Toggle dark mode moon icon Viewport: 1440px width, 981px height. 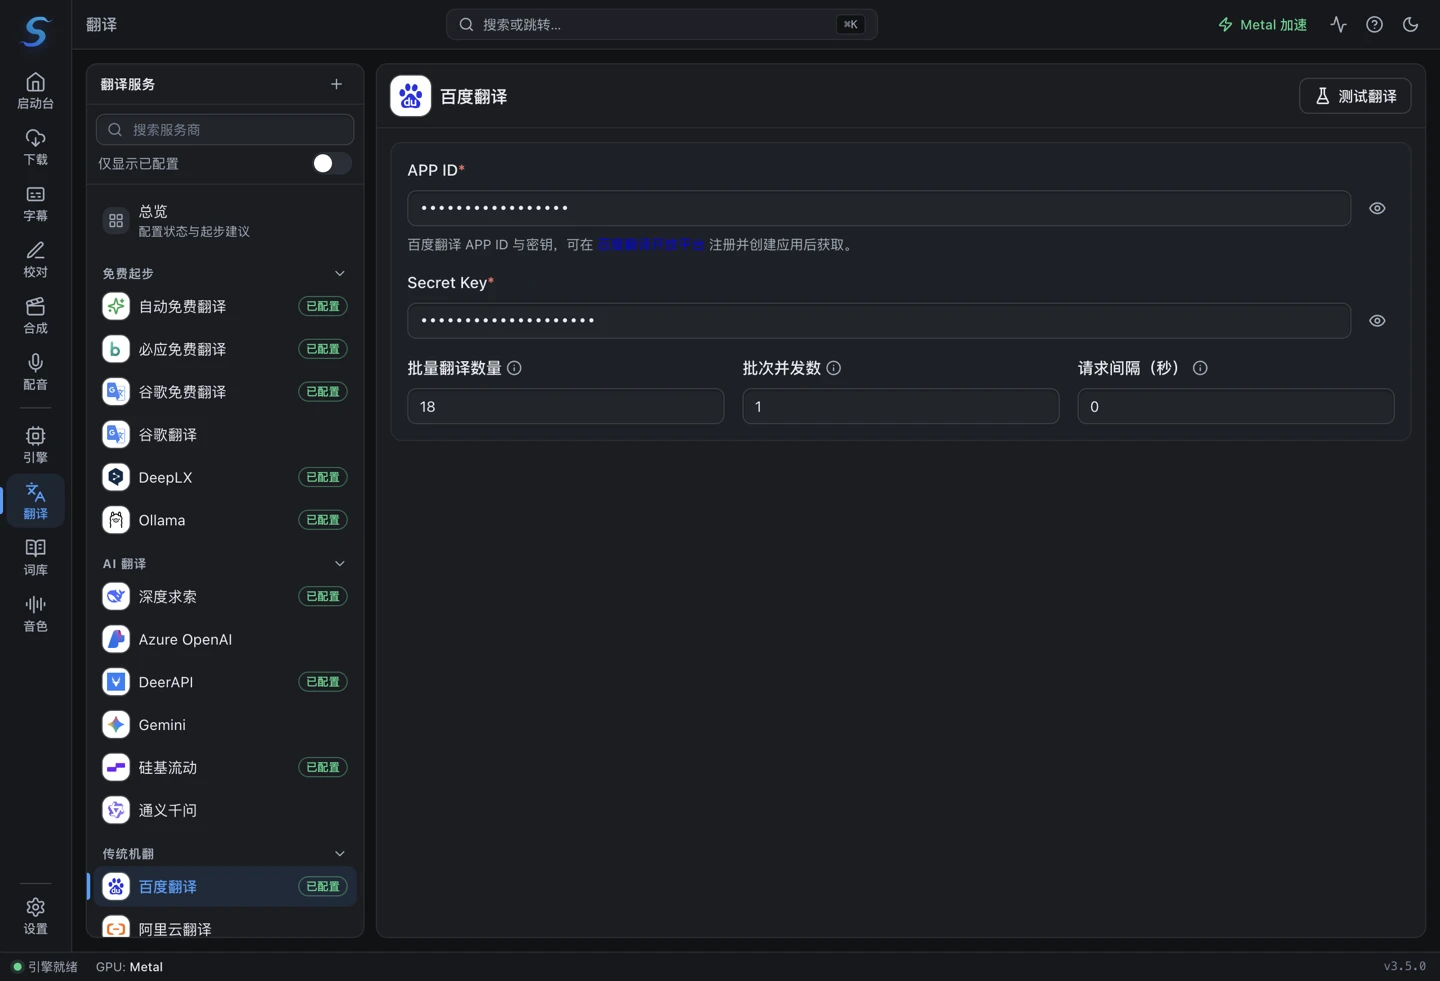point(1410,24)
